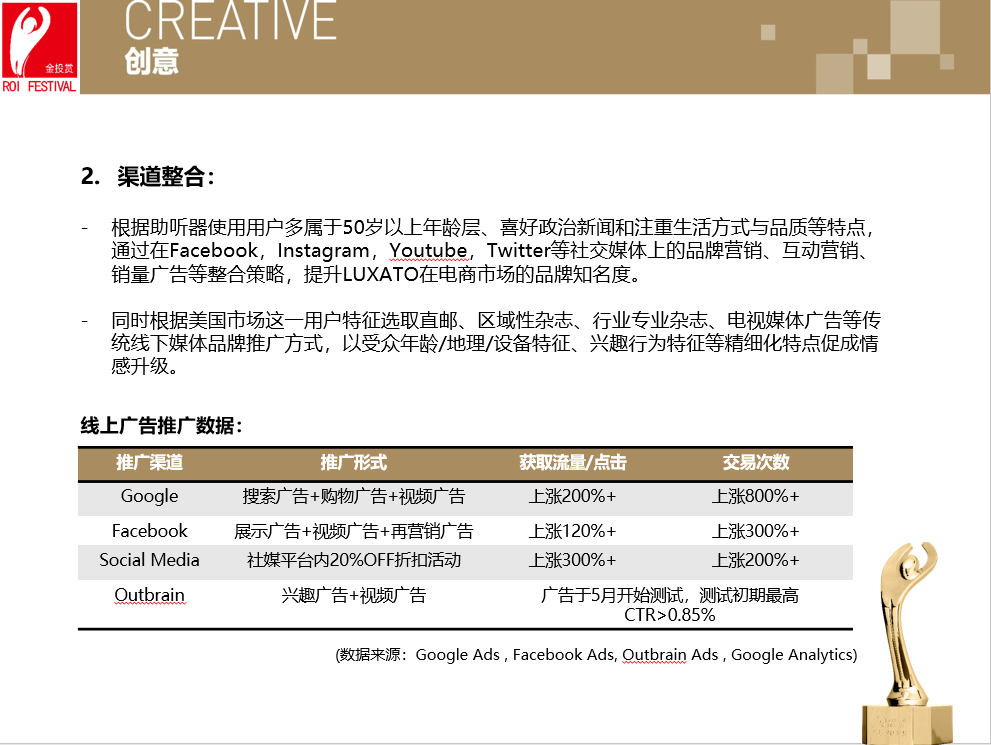Screen dimensions: 991x745
Task: Click the underlined Outbrain table cell
Action: click(x=149, y=595)
